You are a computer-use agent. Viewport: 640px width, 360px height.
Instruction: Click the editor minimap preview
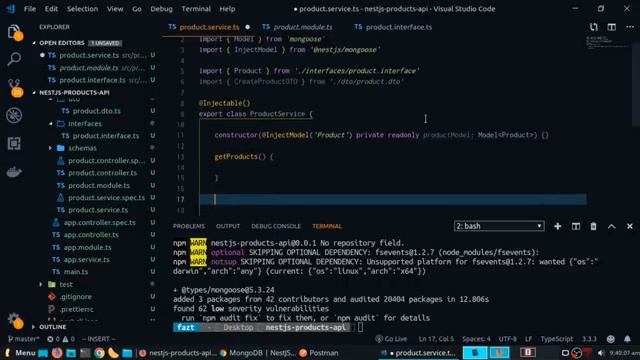[607, 43]
